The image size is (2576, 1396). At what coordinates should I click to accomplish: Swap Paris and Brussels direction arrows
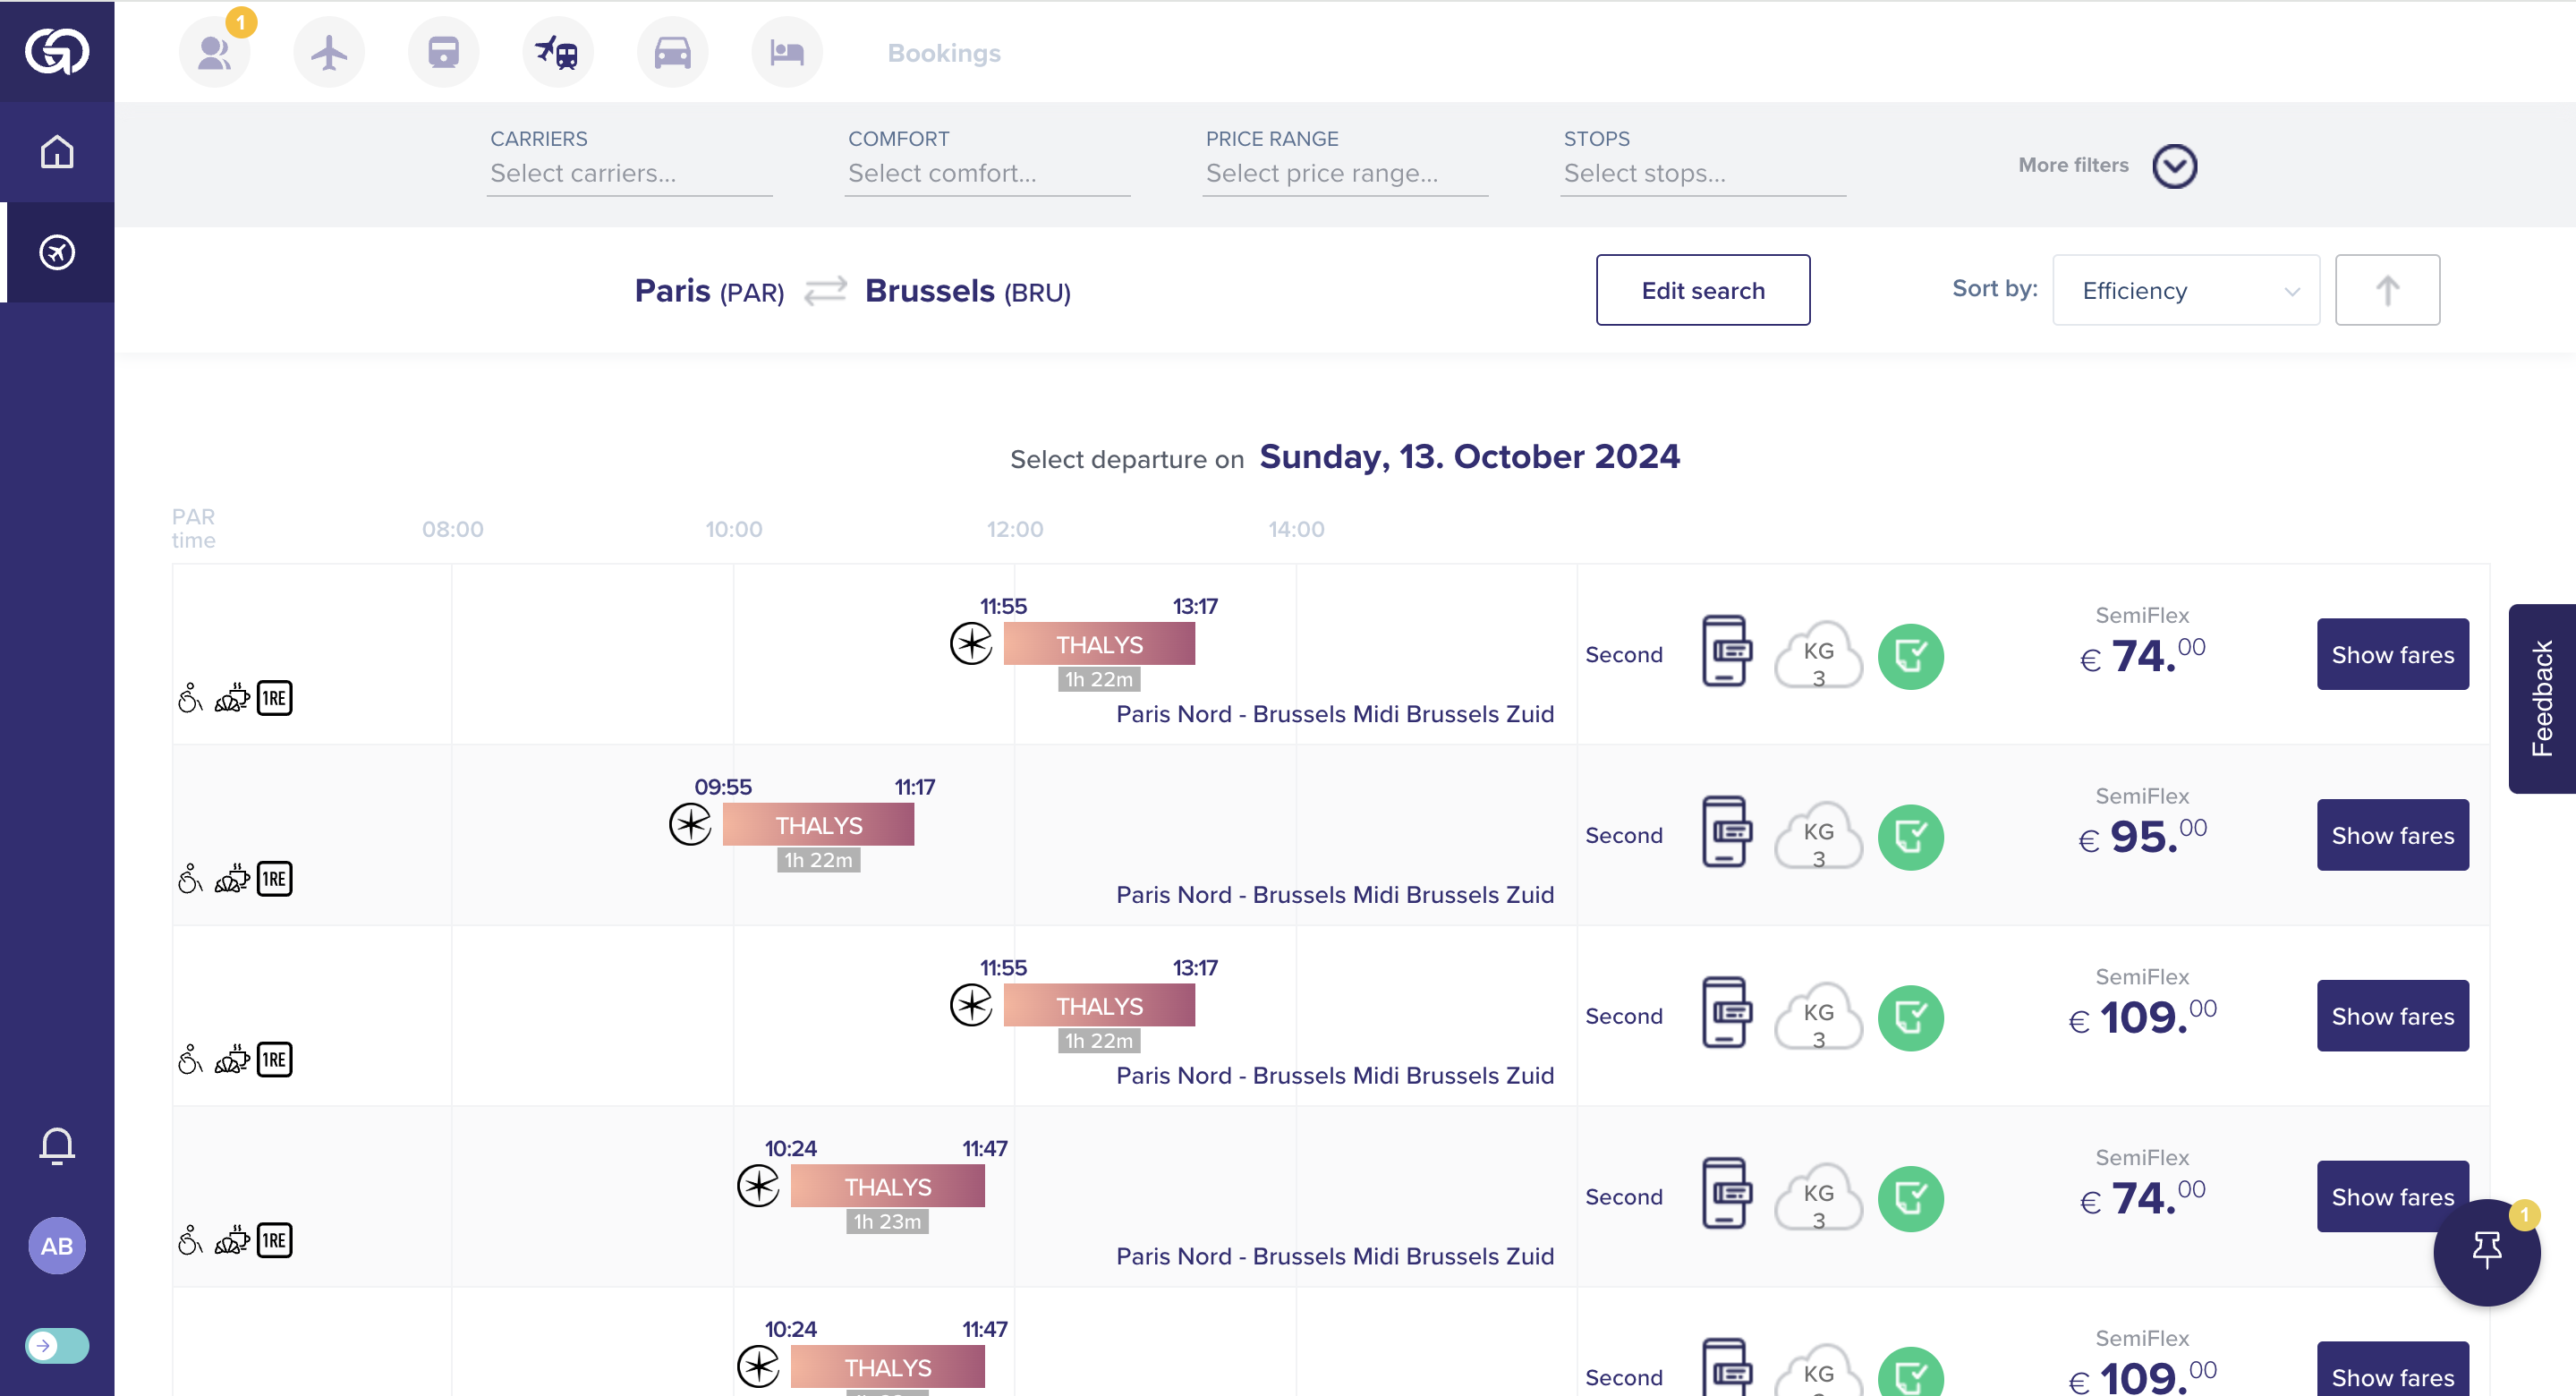click(x=825, y=291)
